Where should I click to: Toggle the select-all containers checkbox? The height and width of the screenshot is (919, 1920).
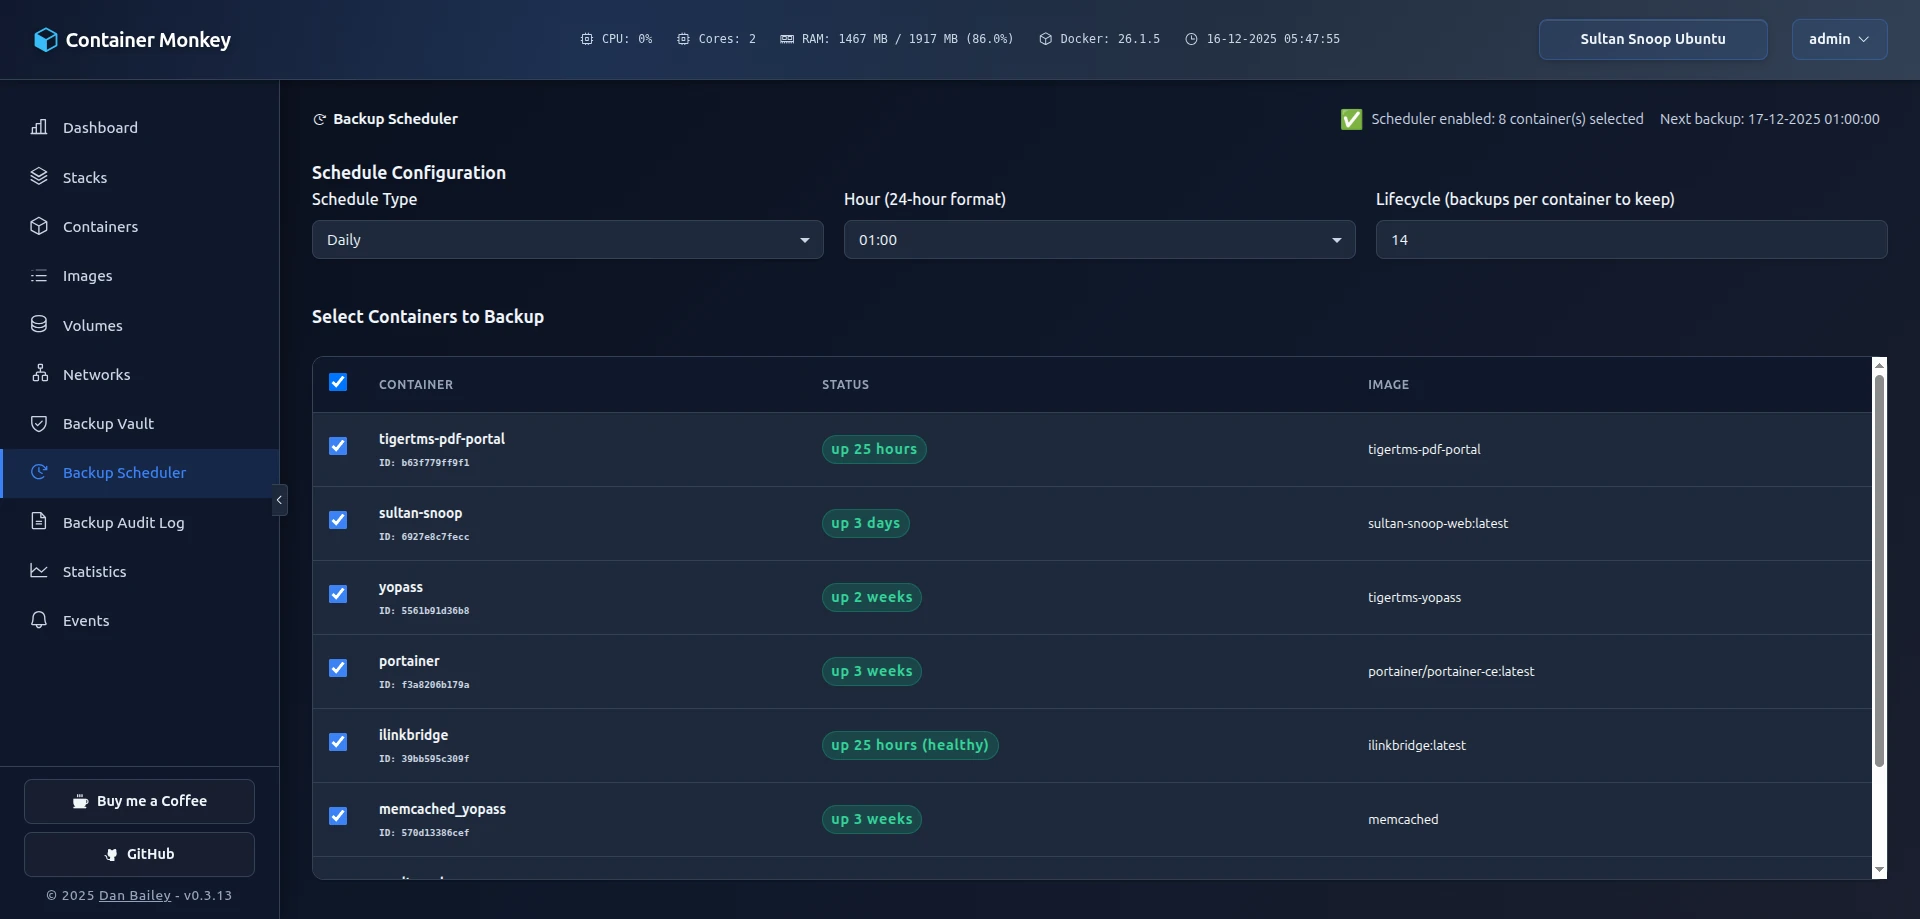338,381
